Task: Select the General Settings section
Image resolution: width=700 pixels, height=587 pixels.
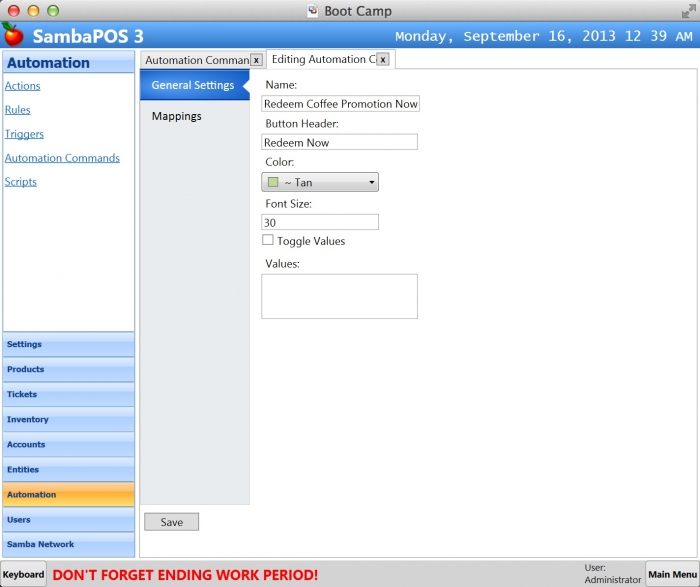Action: tap(193, 85)
